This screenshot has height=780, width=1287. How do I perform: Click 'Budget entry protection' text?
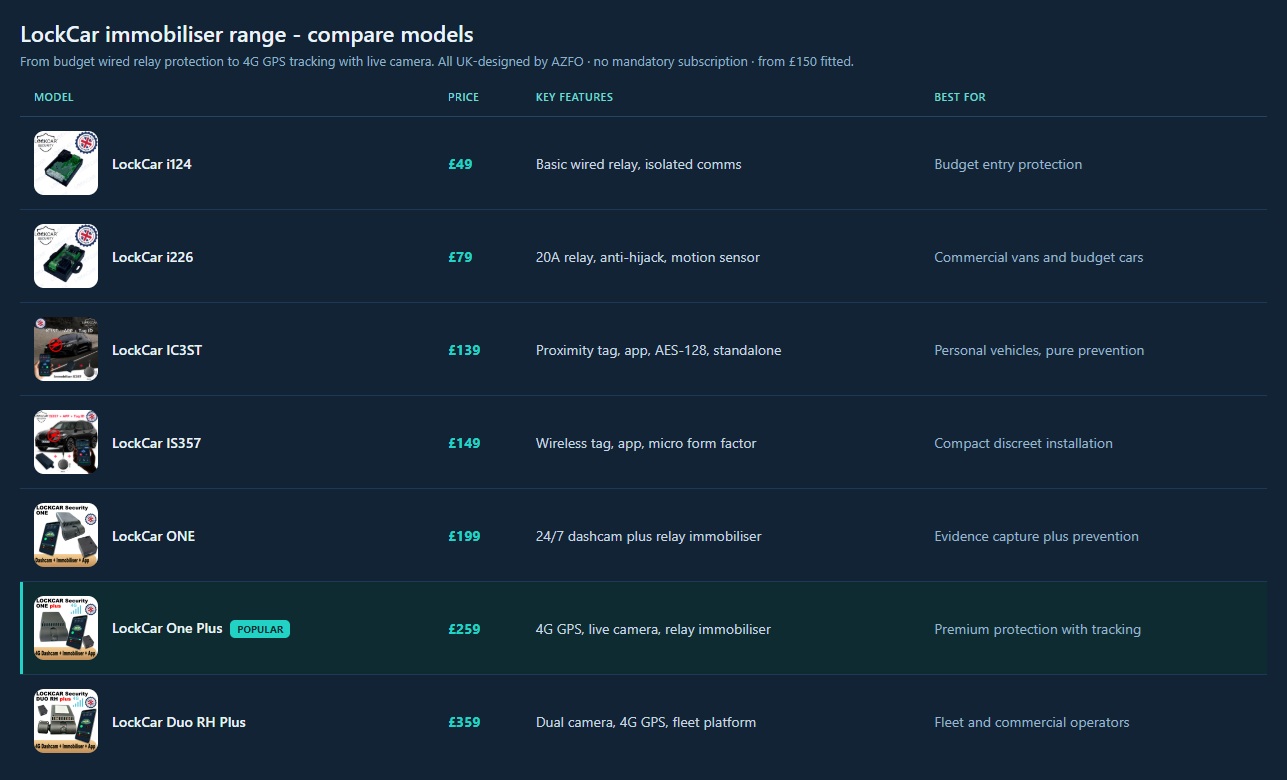[x=1008, y=164]
